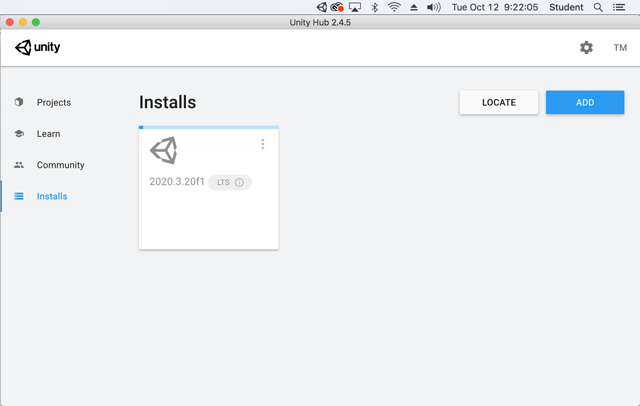Image resolution: width=640 pixels, height=406 pixels.
Task: Open the Learn section
Action: click(48, 134)
